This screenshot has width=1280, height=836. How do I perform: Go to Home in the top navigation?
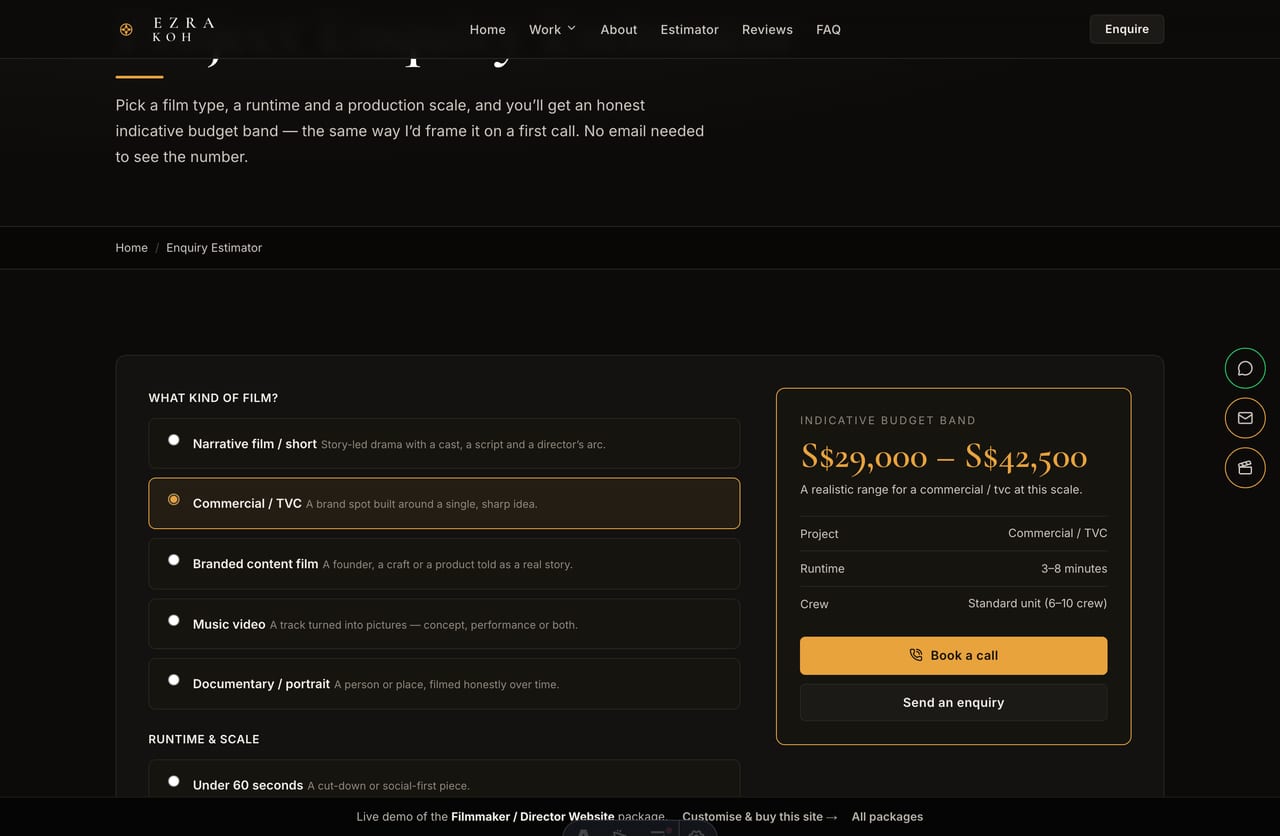(x=487, y=29)
